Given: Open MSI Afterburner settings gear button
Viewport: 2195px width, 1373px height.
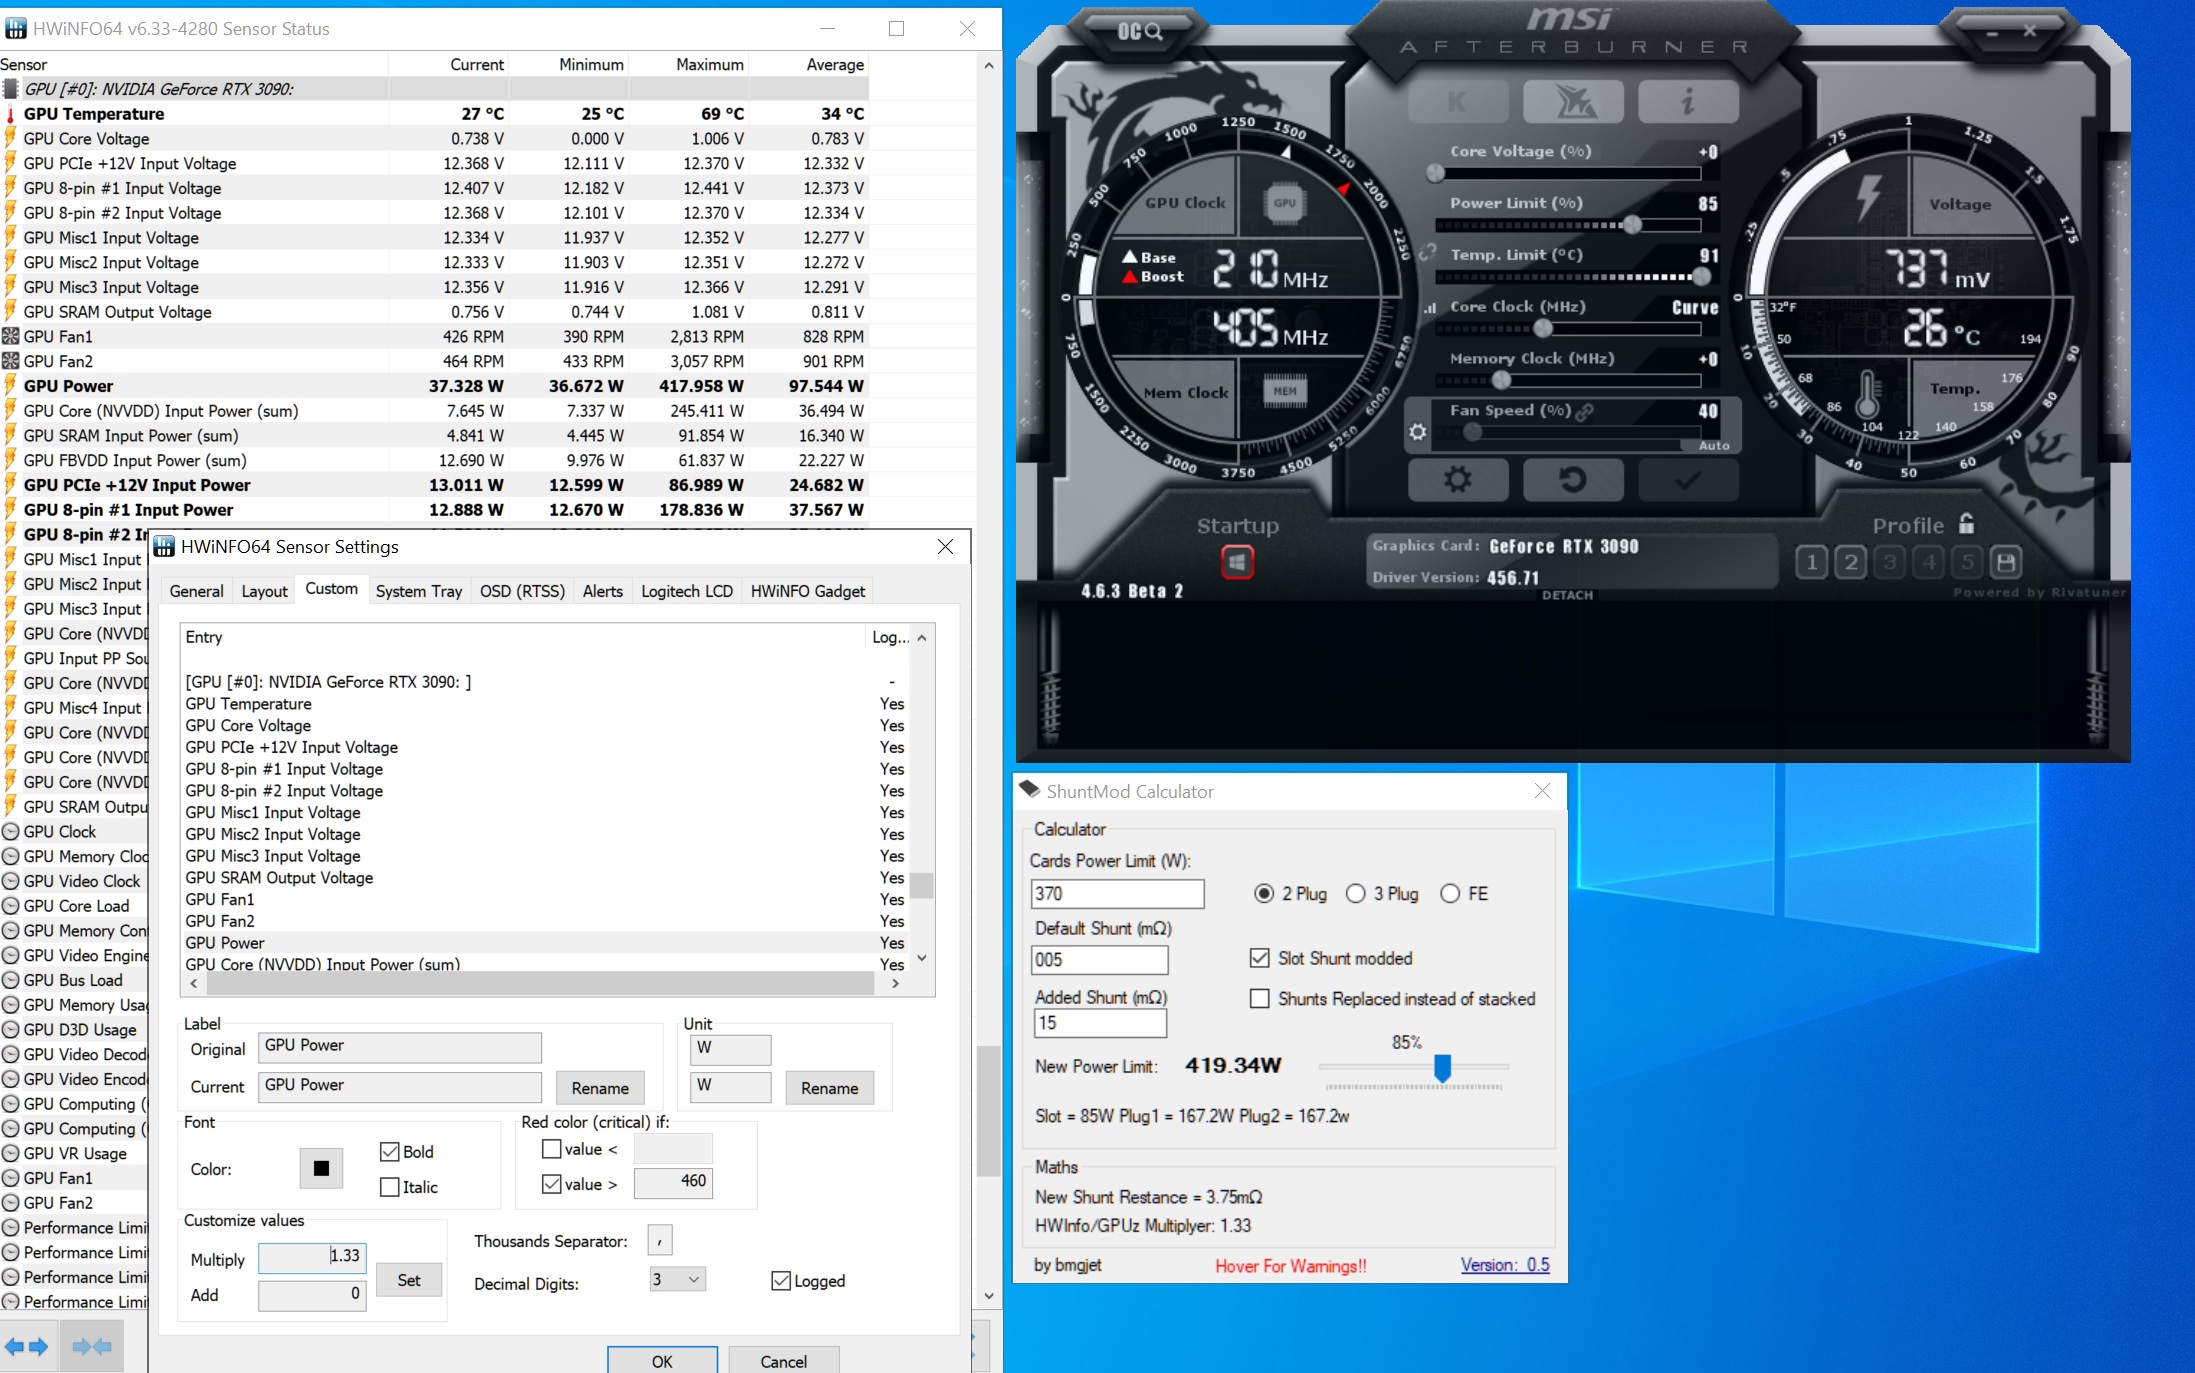Looking at the screenshot, I should coord(1457,480).
